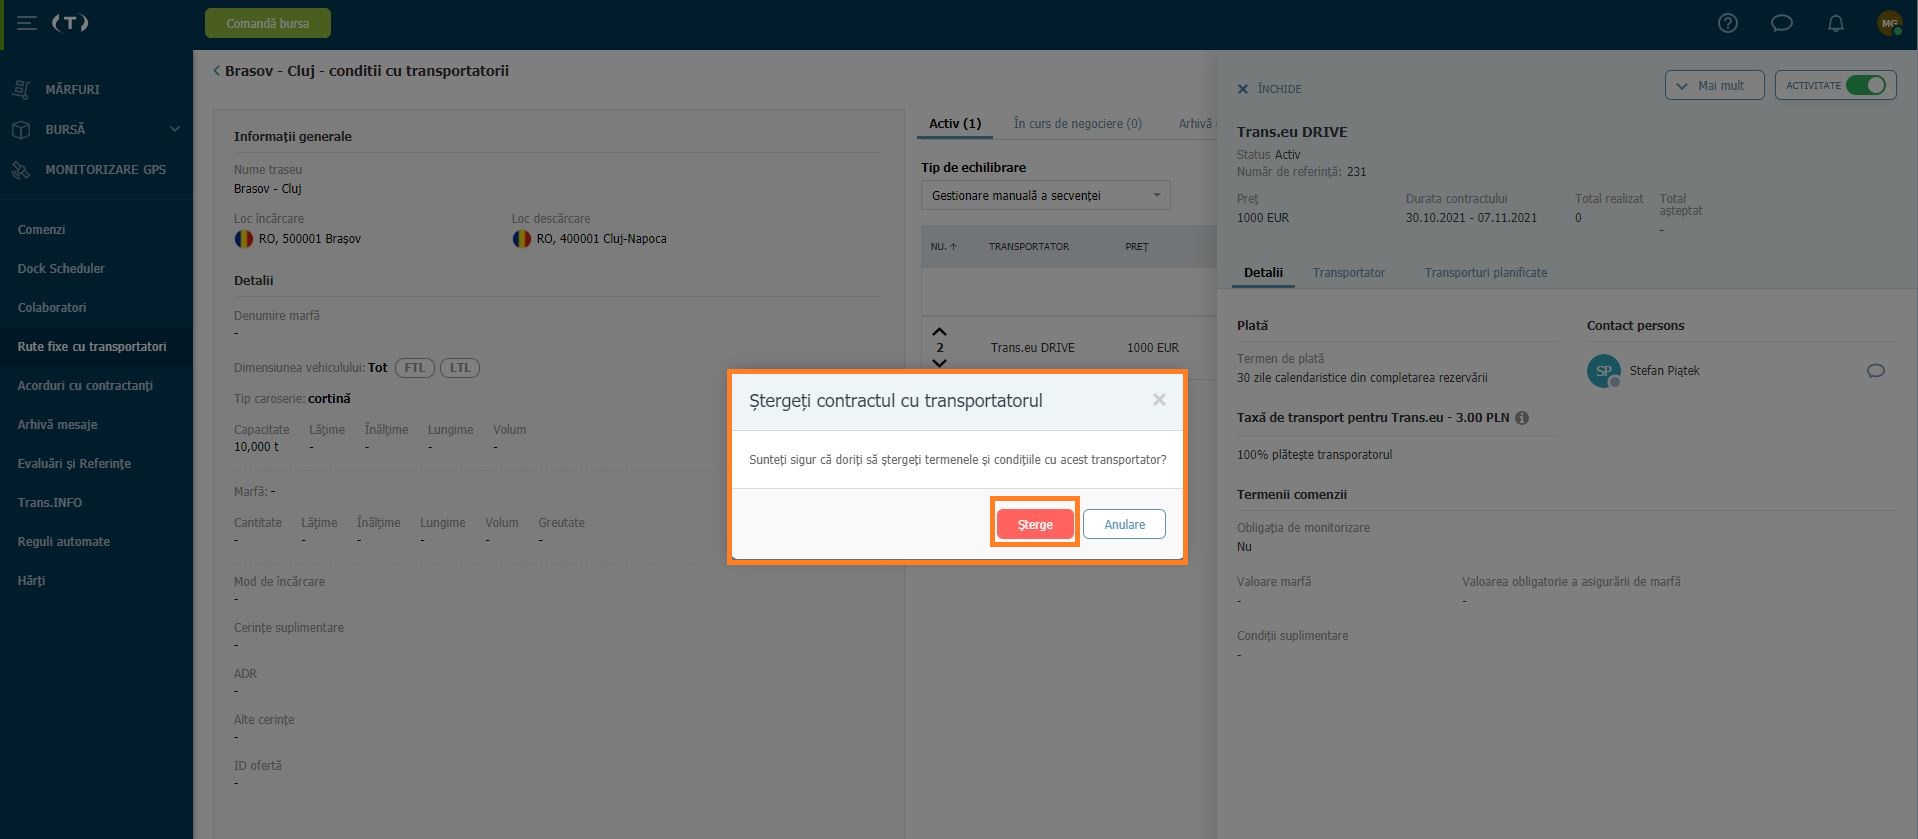
Task: Click the Romanian flag by Brașov
Action: 243,239
